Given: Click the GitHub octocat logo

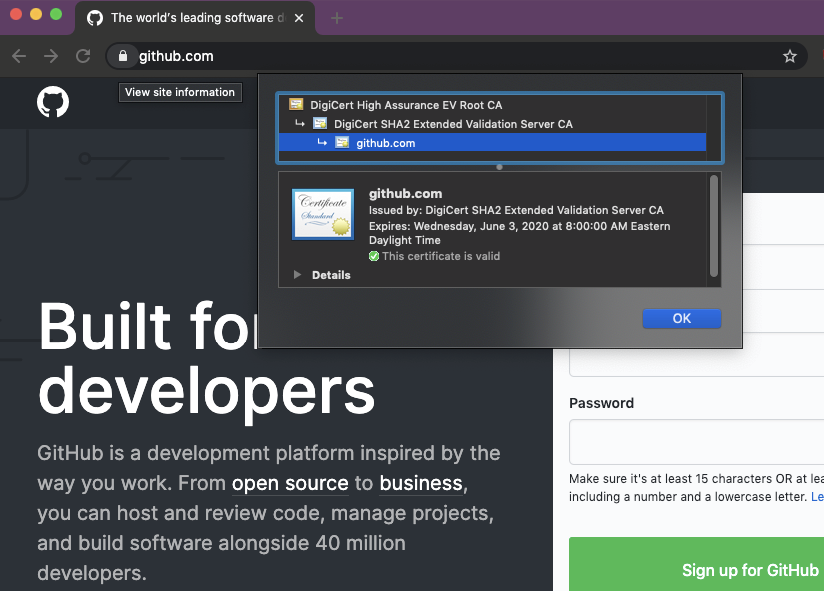Looking at the screenshot, I should 53,101.
